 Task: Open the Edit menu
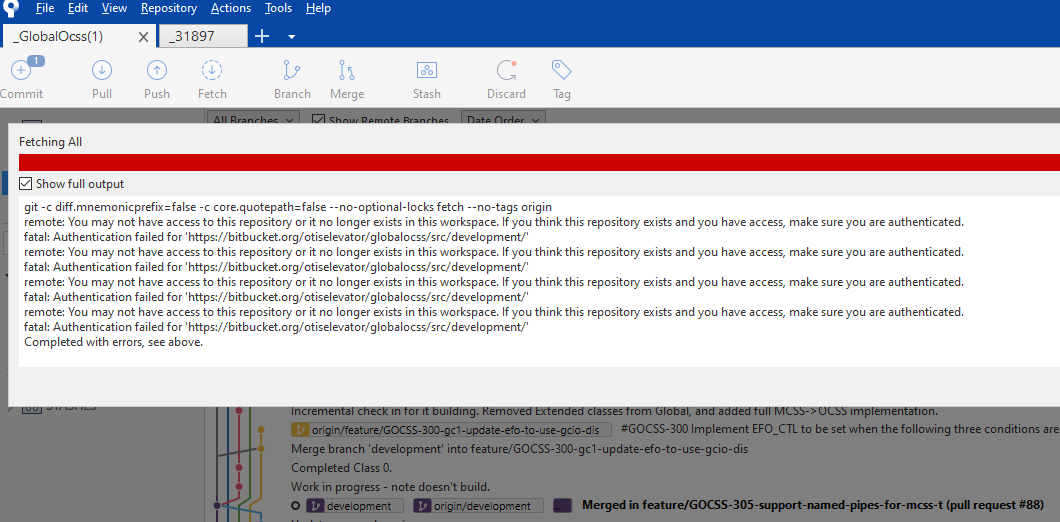(78, 9)
